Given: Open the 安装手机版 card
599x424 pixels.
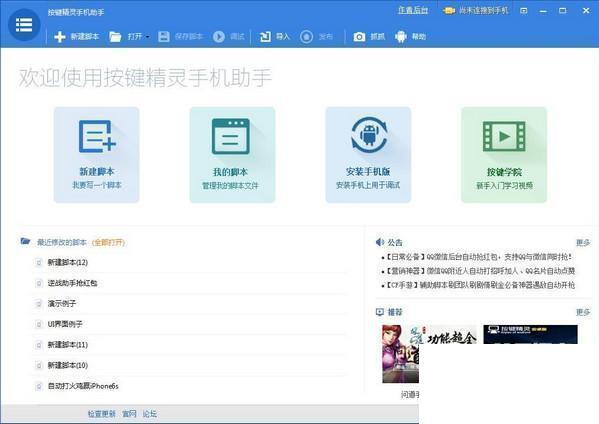Looking at the screenshot, I should click(x=368, y=155).
